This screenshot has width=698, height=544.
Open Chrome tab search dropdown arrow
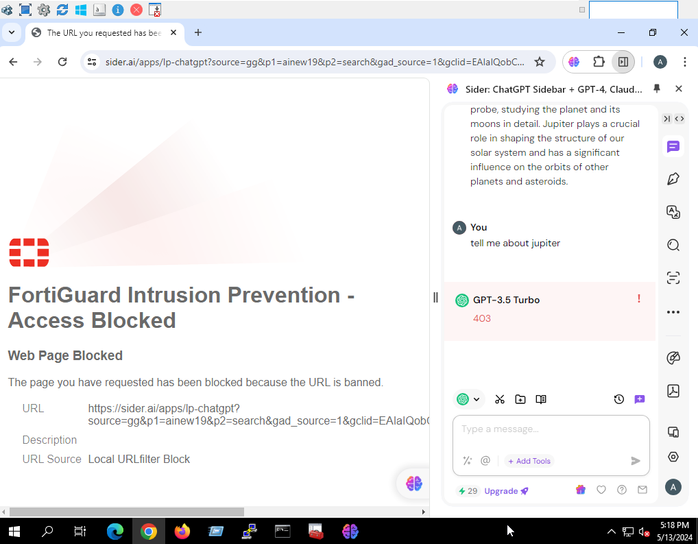[x=12, y=32]
